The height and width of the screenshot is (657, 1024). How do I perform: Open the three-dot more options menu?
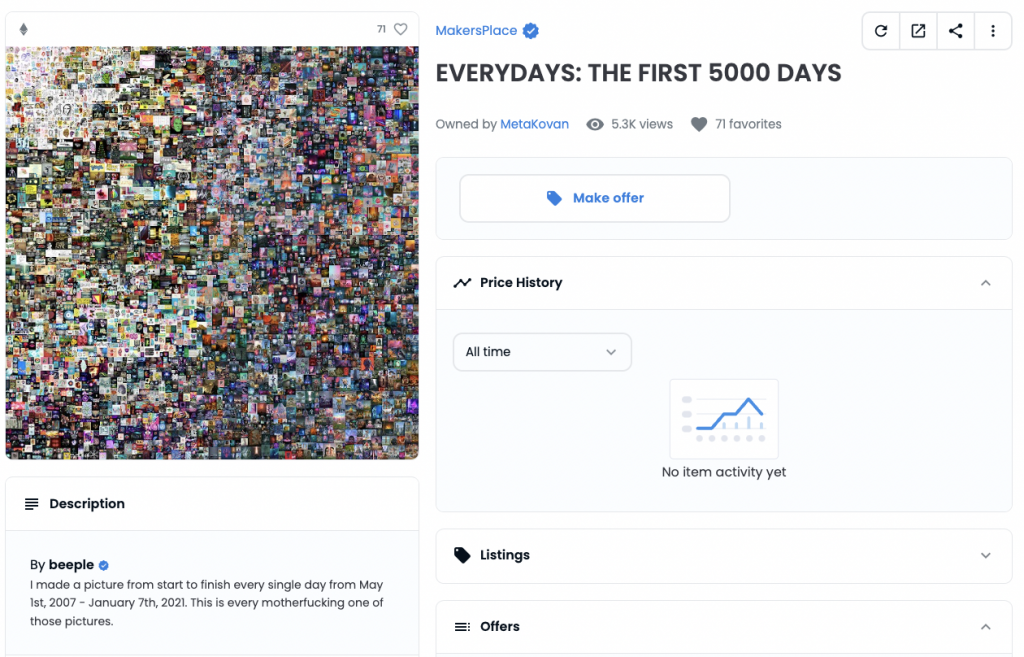point(993,31)
